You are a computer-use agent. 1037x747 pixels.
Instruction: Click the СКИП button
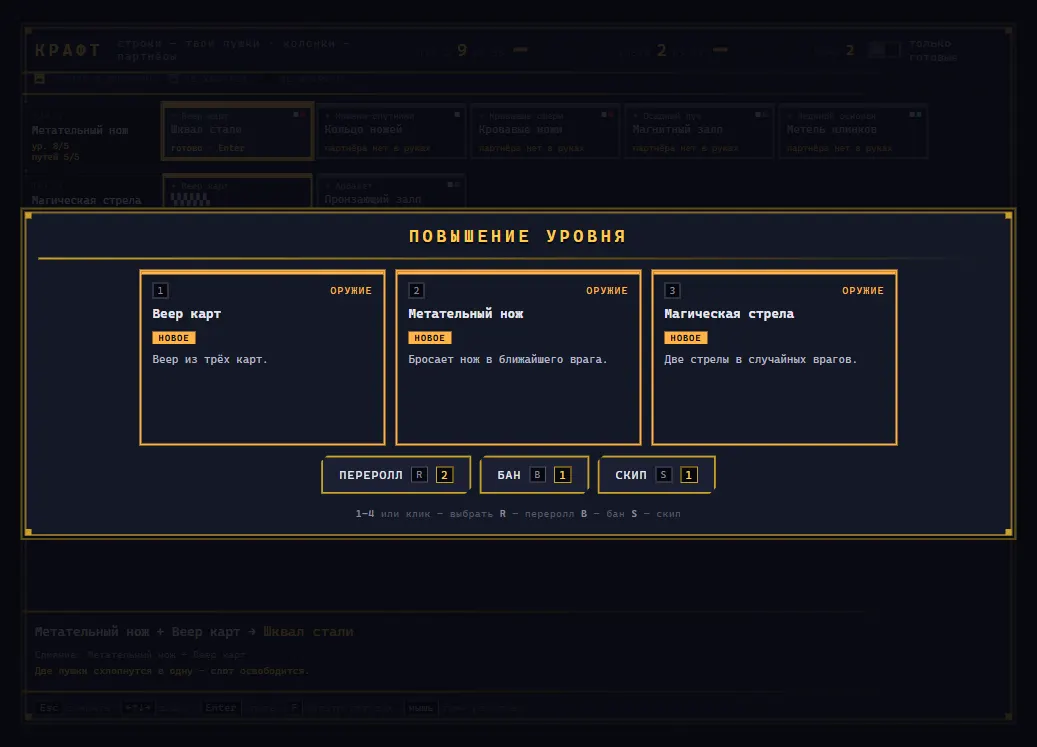657,475
